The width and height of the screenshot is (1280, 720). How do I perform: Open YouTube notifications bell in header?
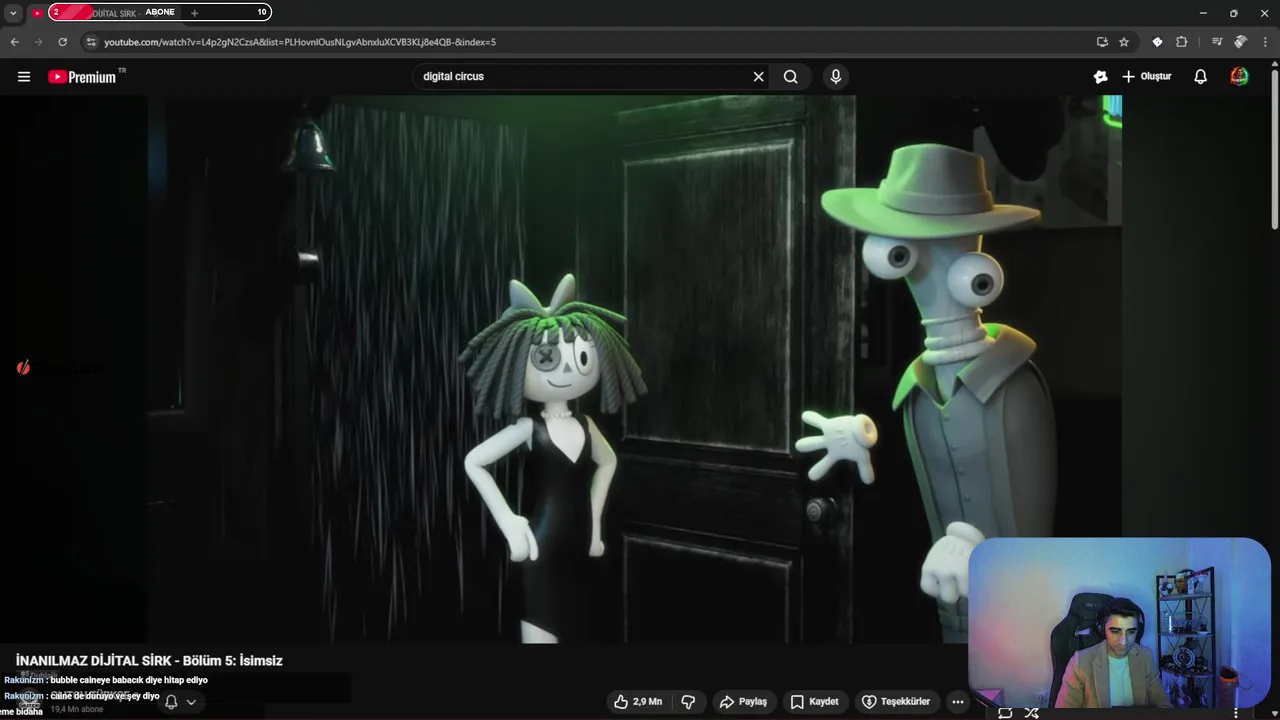click(1200, 77)
